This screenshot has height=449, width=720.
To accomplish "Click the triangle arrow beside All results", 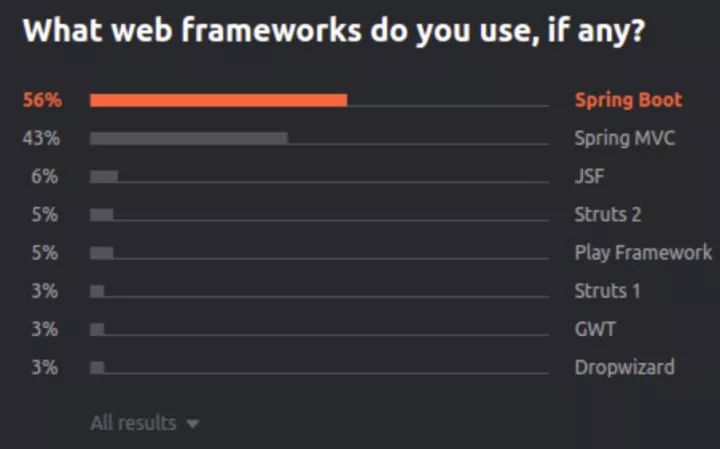I will click(192, 424).
